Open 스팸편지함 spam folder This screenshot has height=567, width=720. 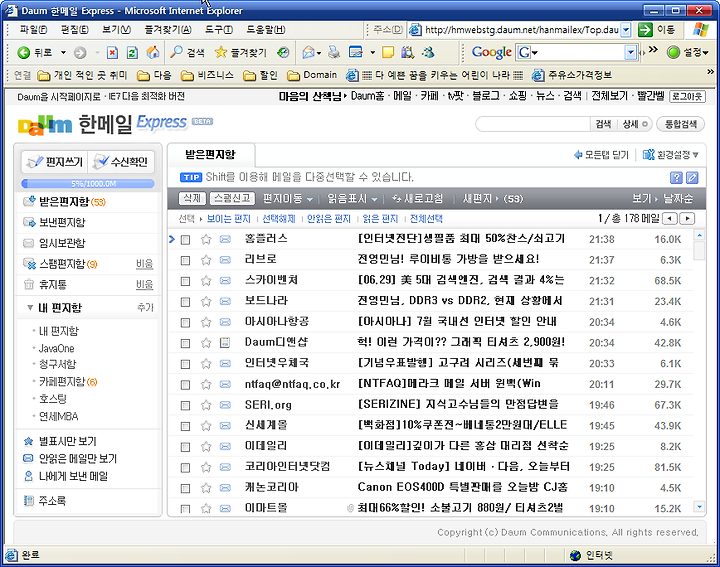click(60, 264)
